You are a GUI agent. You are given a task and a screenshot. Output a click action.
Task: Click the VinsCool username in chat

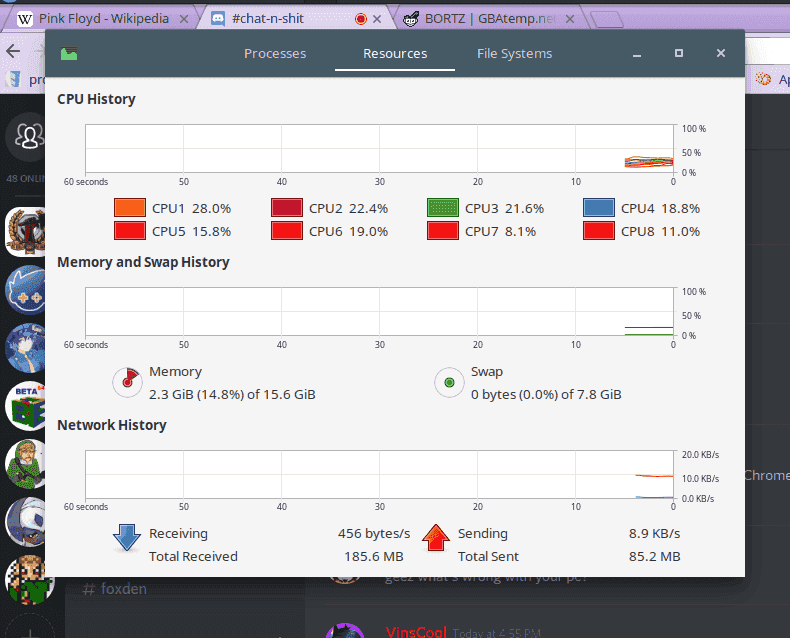[x=416, y=632]
